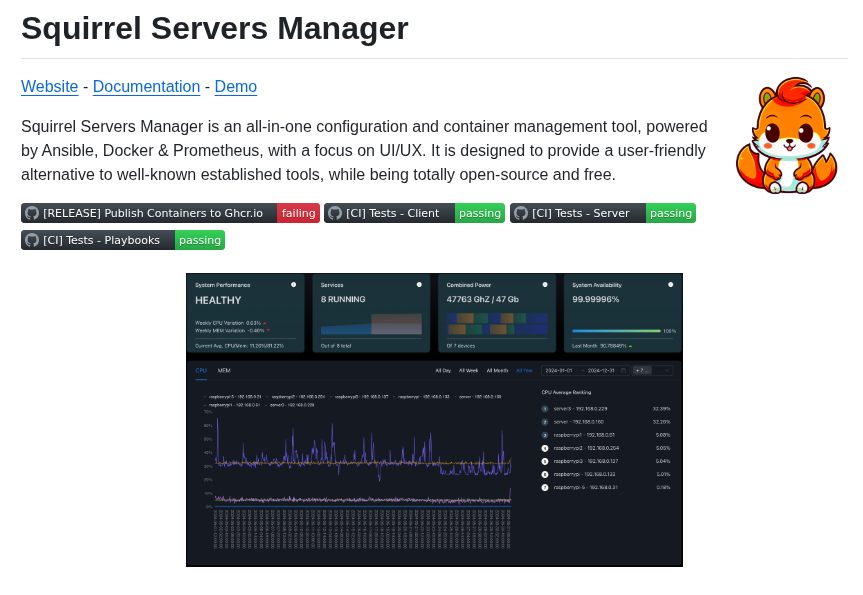This screenshot has height=595, width=863.
Task: Open the Tests - Server passing badge
Action: (603, 213)
